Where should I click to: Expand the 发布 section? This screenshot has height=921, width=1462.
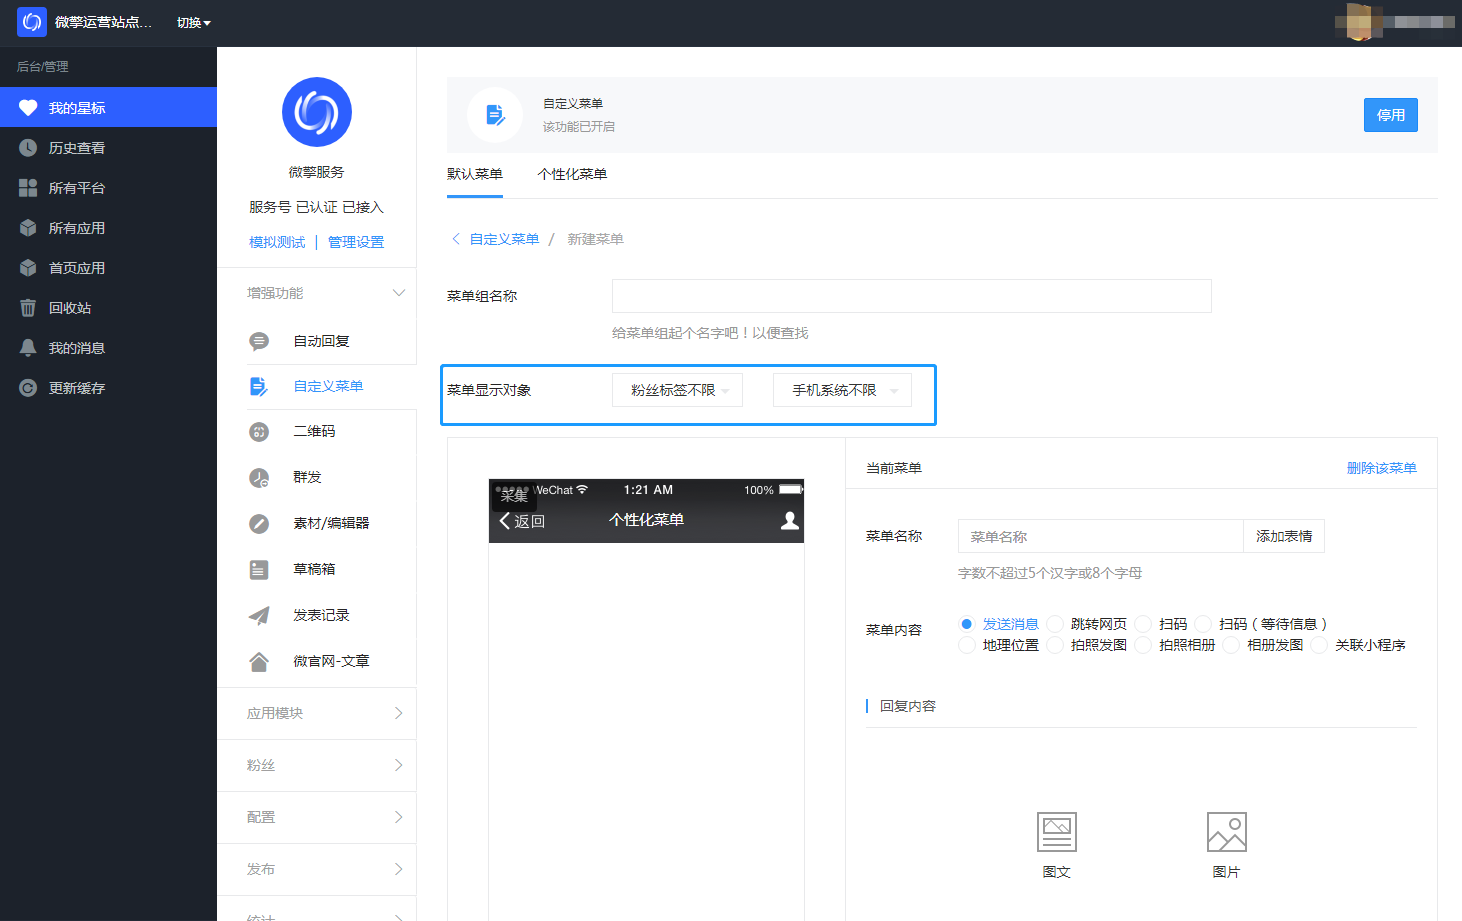[x=317, y=869]
